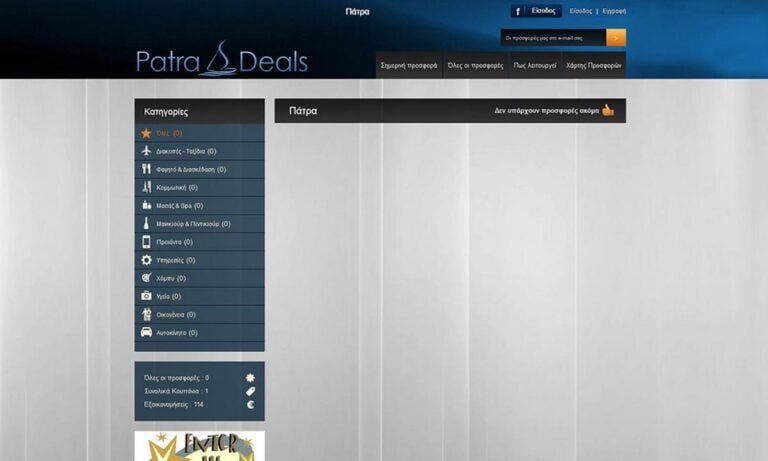
Task: Click the plain Είσοδος login link
Action: 580,11
